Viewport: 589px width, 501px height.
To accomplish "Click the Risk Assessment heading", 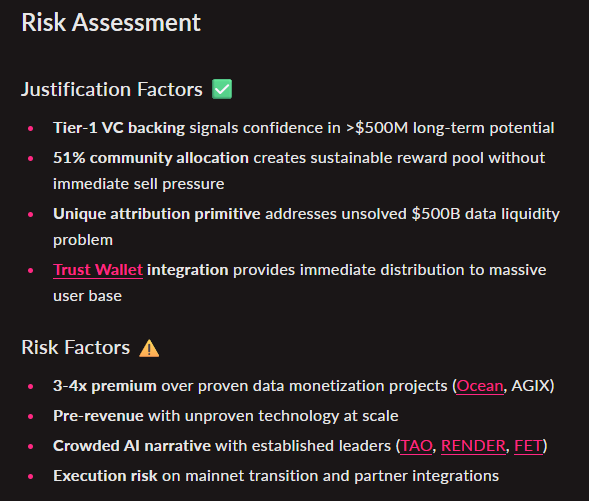I will [111, 23].
